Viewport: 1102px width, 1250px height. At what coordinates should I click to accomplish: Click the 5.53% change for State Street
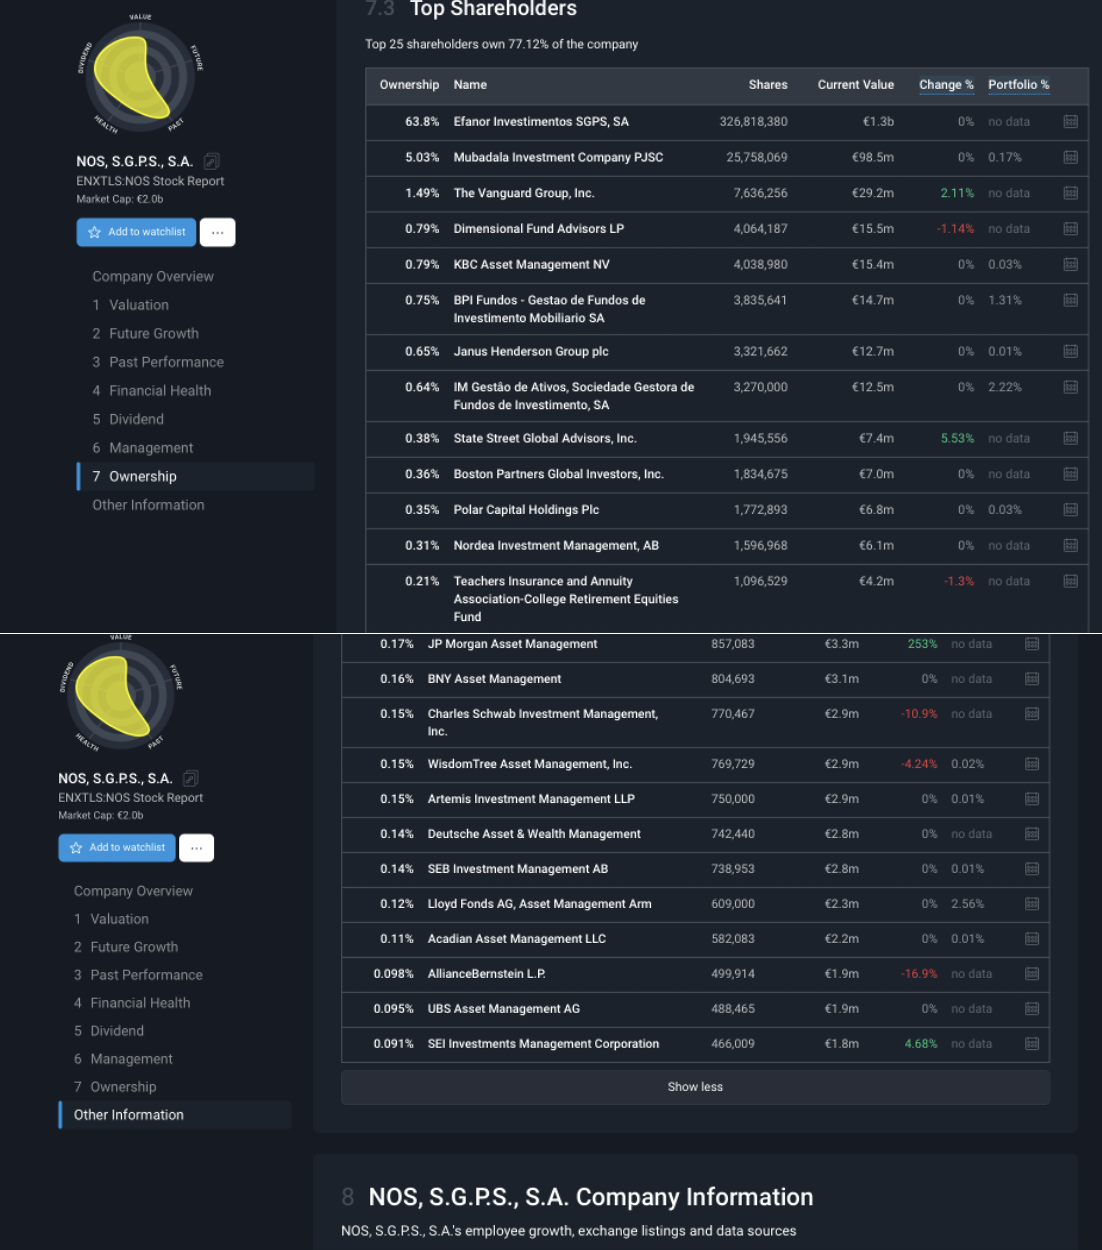coord(957,439)
